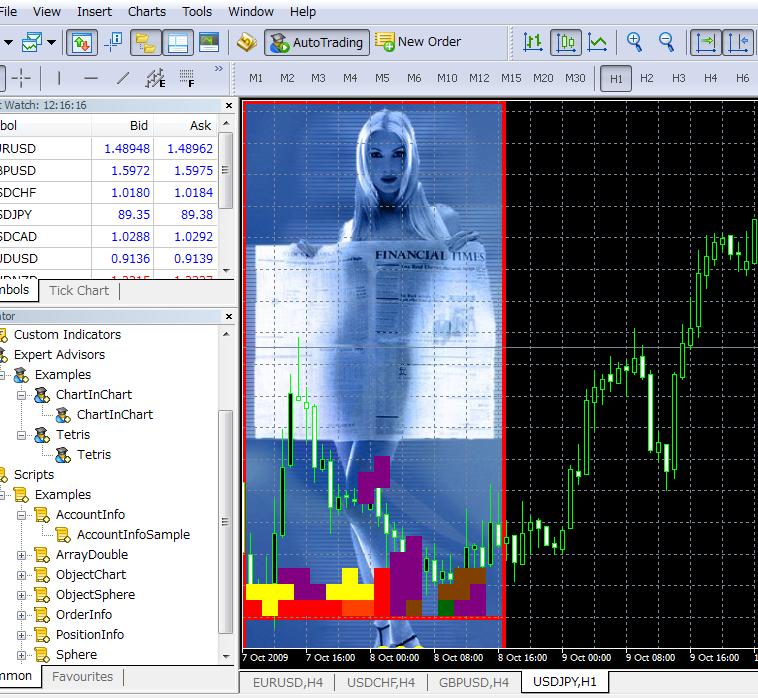Collapse the Tetris folder
The height and width of the screenshot is (698, 758).
click(x=21, y=436)
